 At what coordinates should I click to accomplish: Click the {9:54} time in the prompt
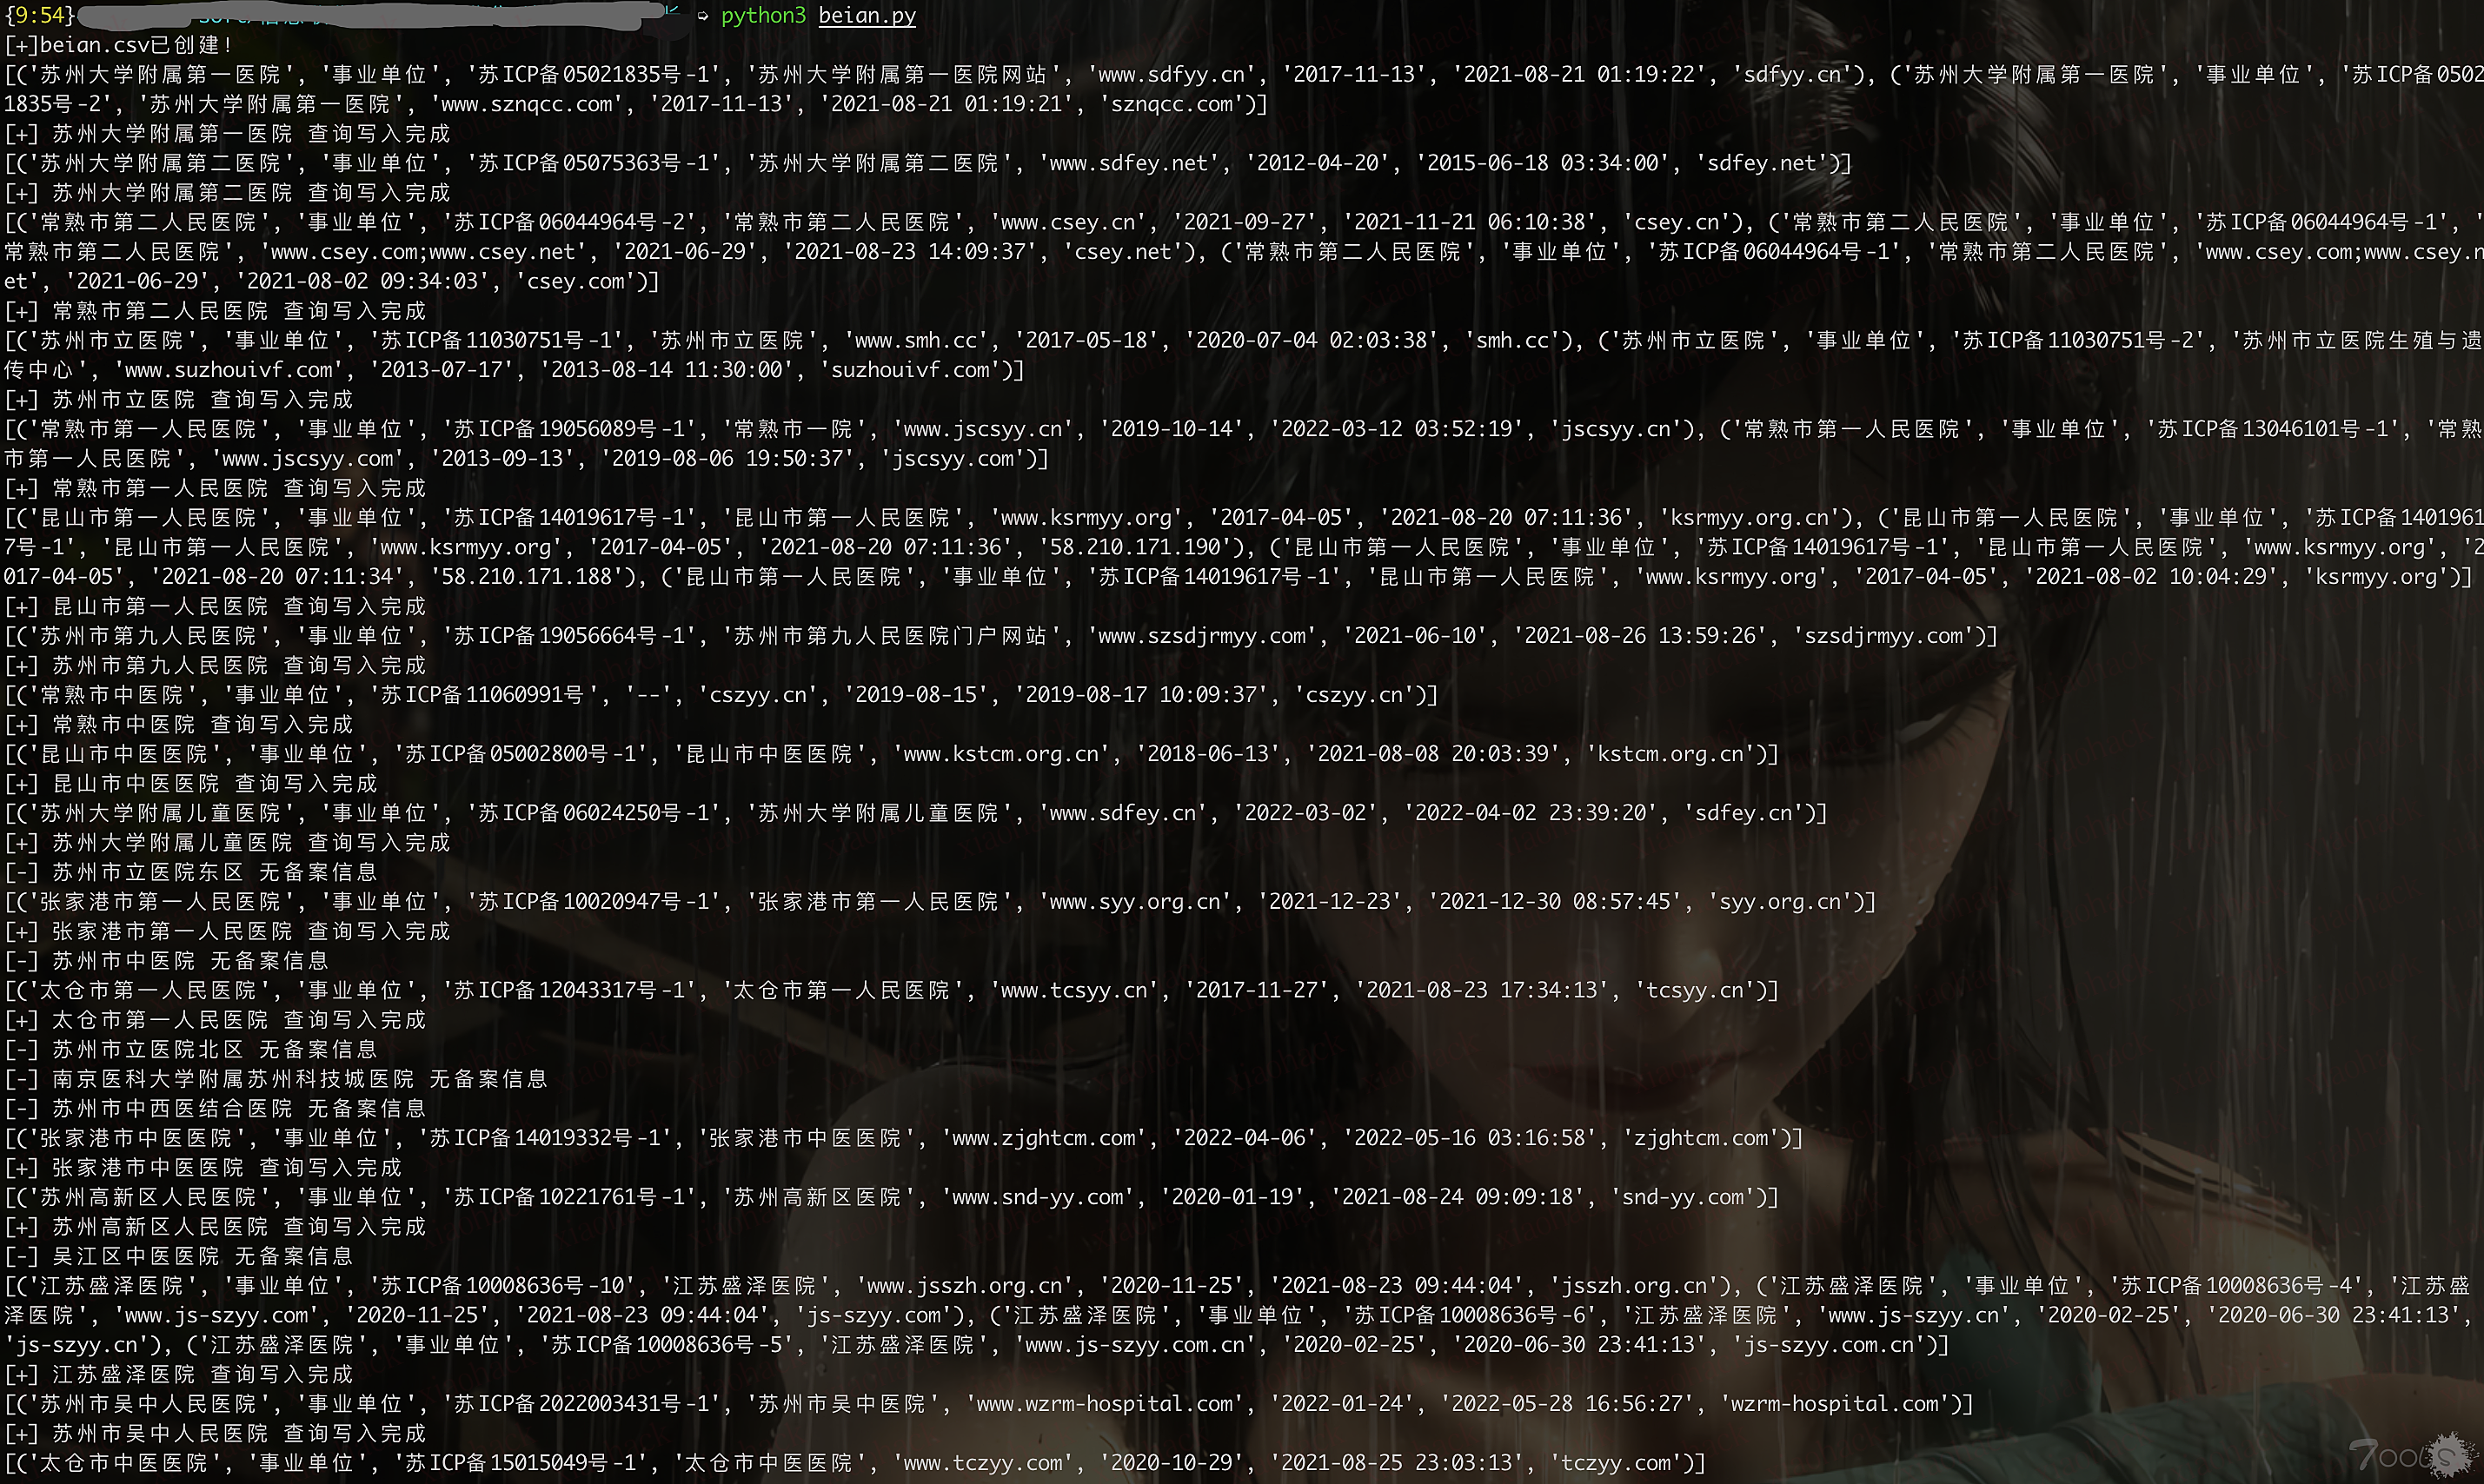click(40, 15)
